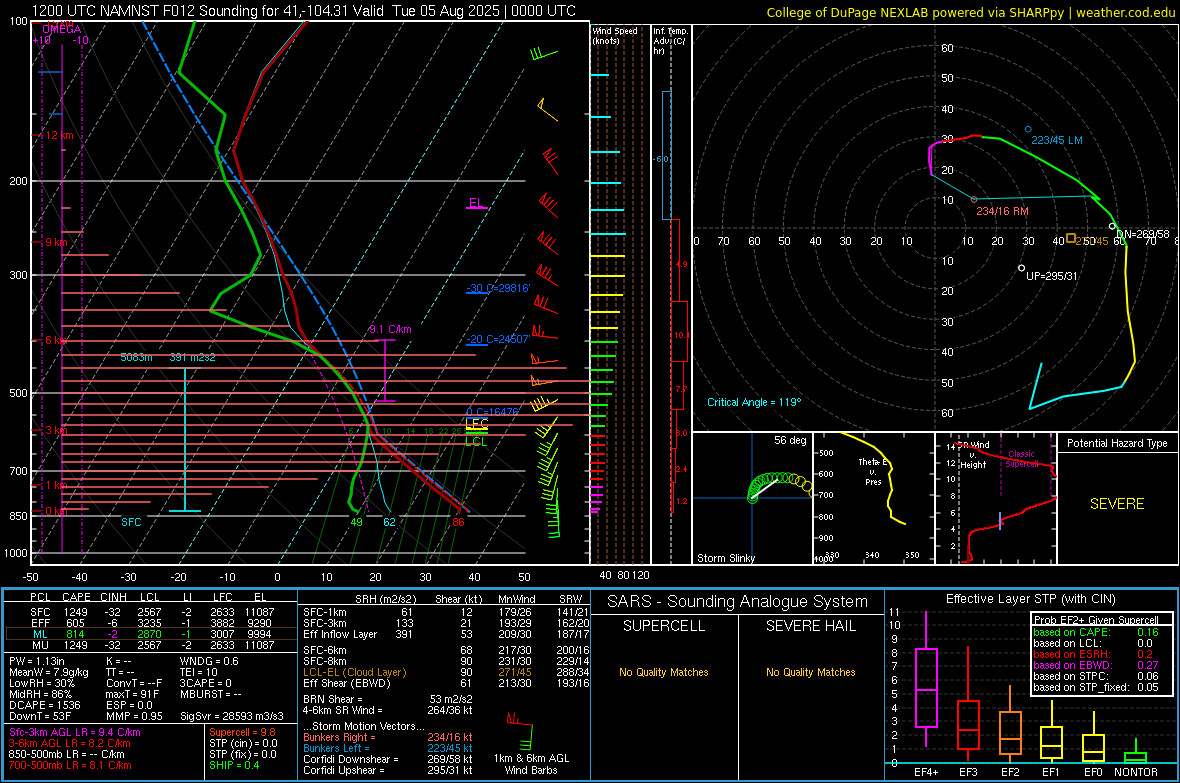Viewport: 1180px width, 783px height.
Task: Click the 'Potential Hazard Type' header
Action: [x=1117, y=443]
